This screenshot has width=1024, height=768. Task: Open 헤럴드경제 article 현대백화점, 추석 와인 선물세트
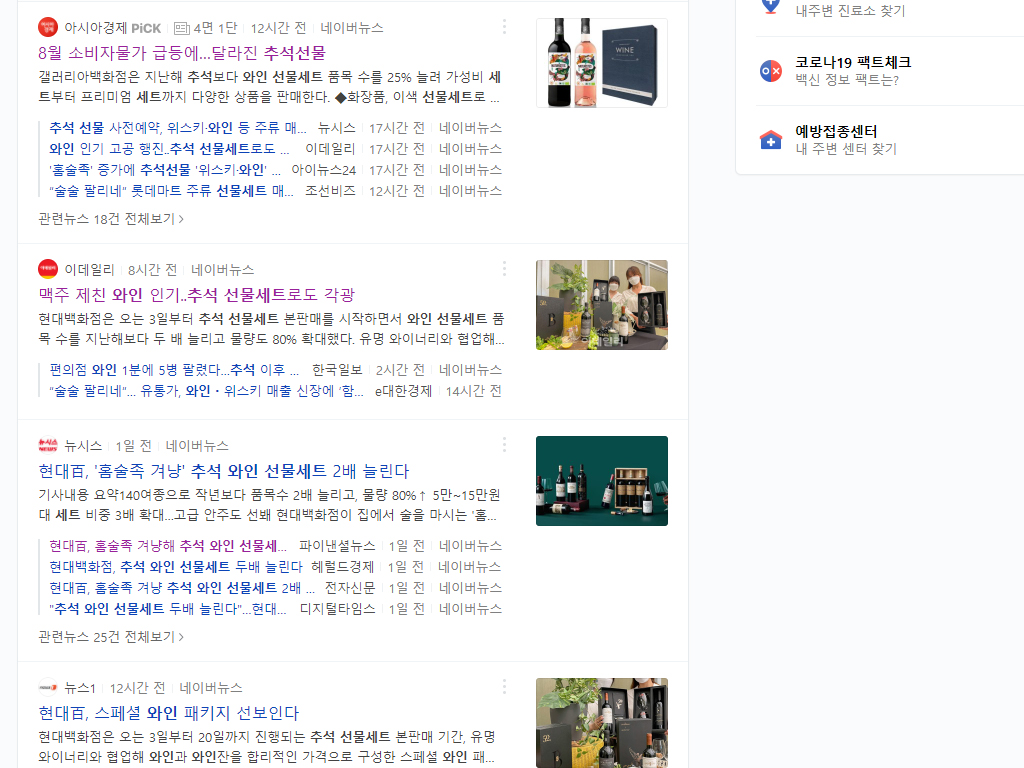pos(176,566)
